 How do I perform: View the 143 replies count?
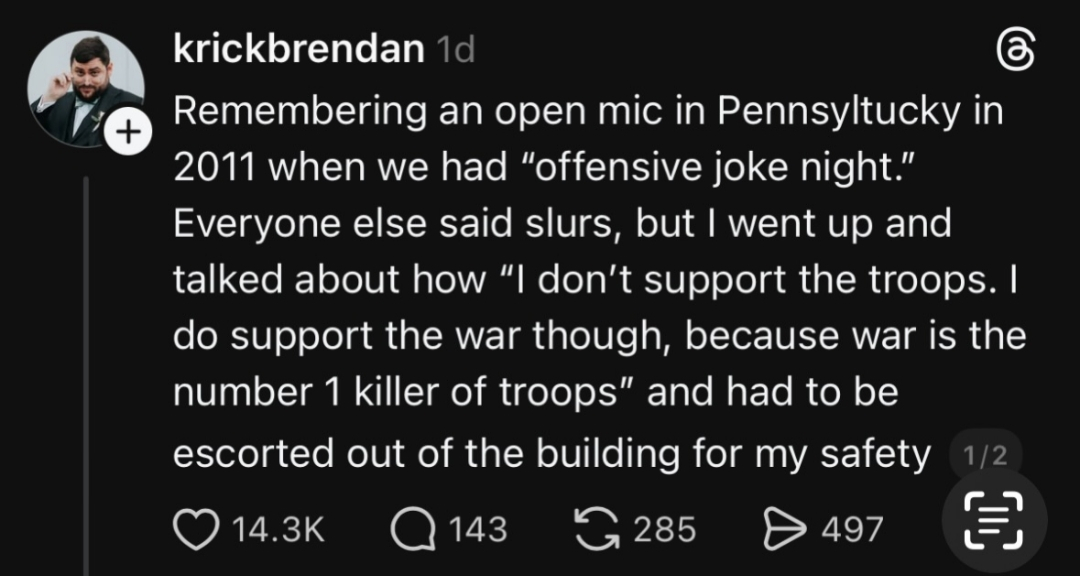click(x=477, y=528)
